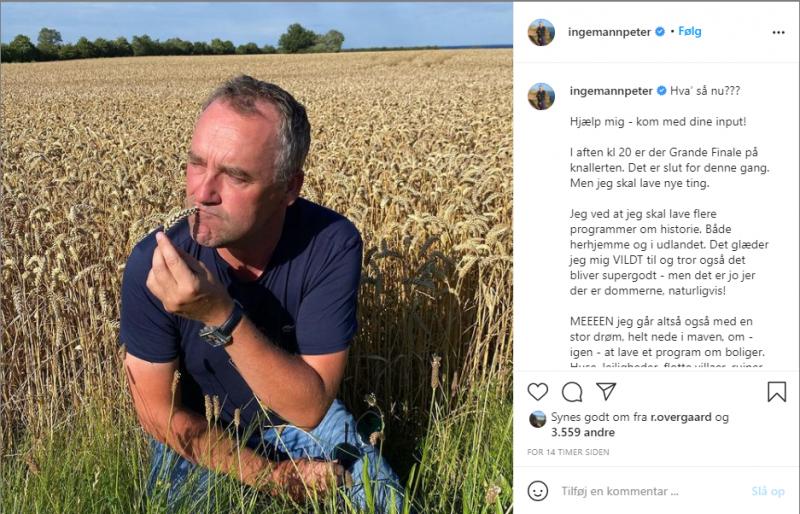The width and height of the screenshot is (800, 514).
Task: Click the Følg follow button
Action: pyautogui.click(x=690, y=32)
